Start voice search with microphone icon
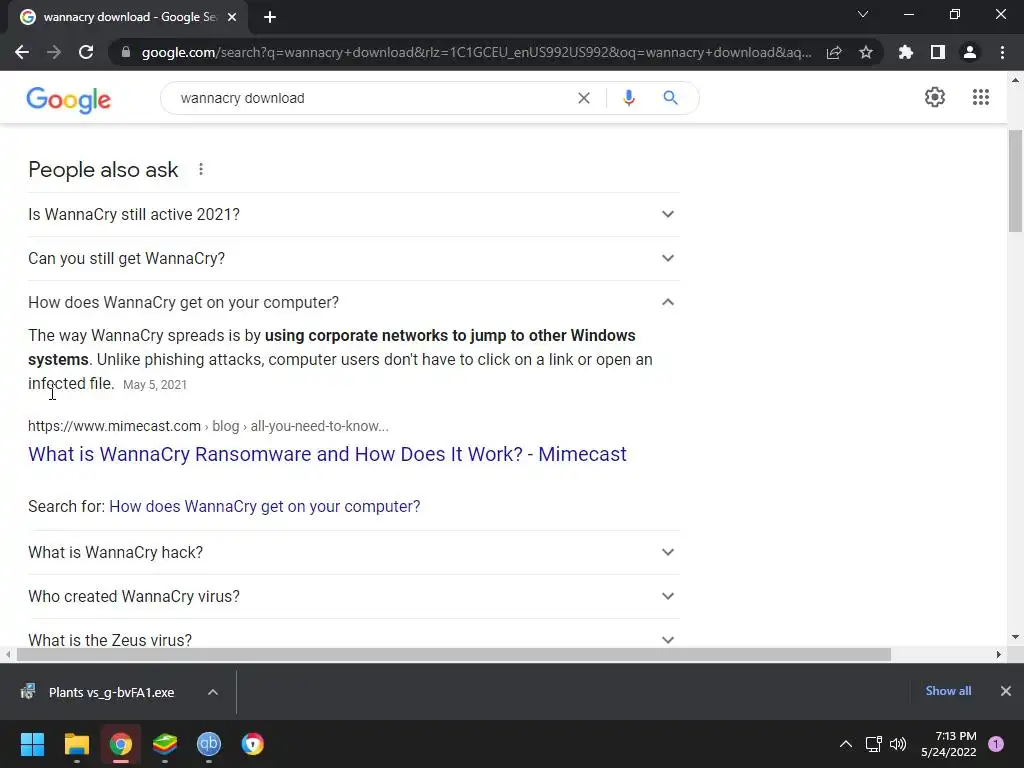 (x=629, y=98)
